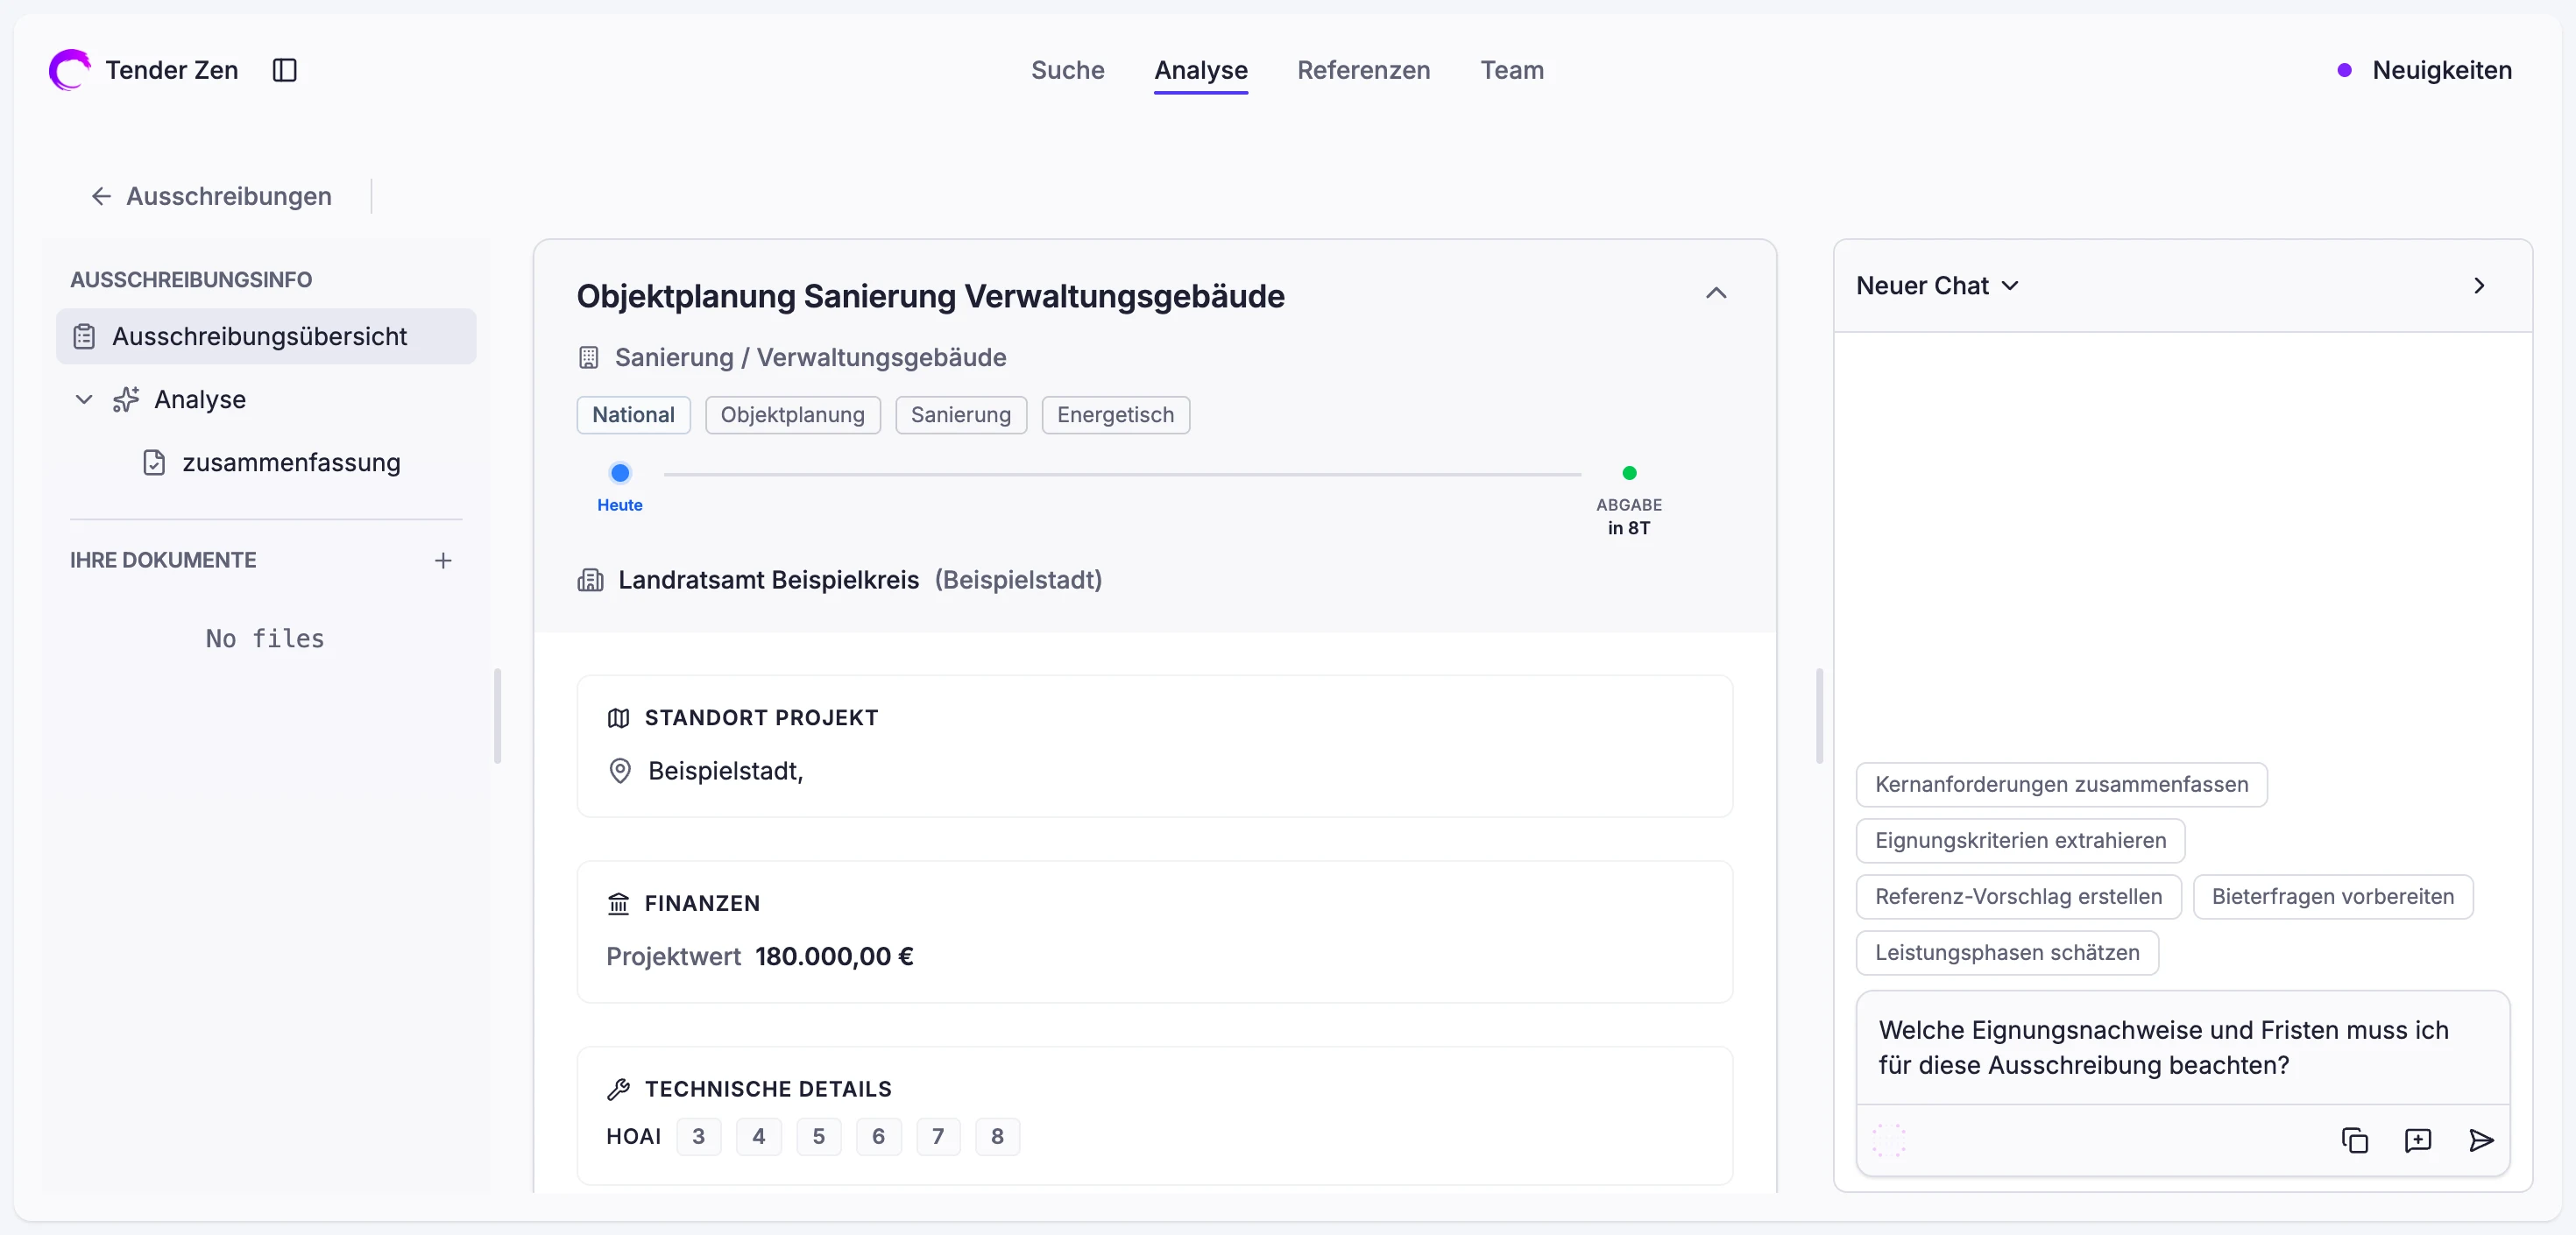Open the Neuer Chat dropdown
The image size is (2576, 1235).
1938,286
